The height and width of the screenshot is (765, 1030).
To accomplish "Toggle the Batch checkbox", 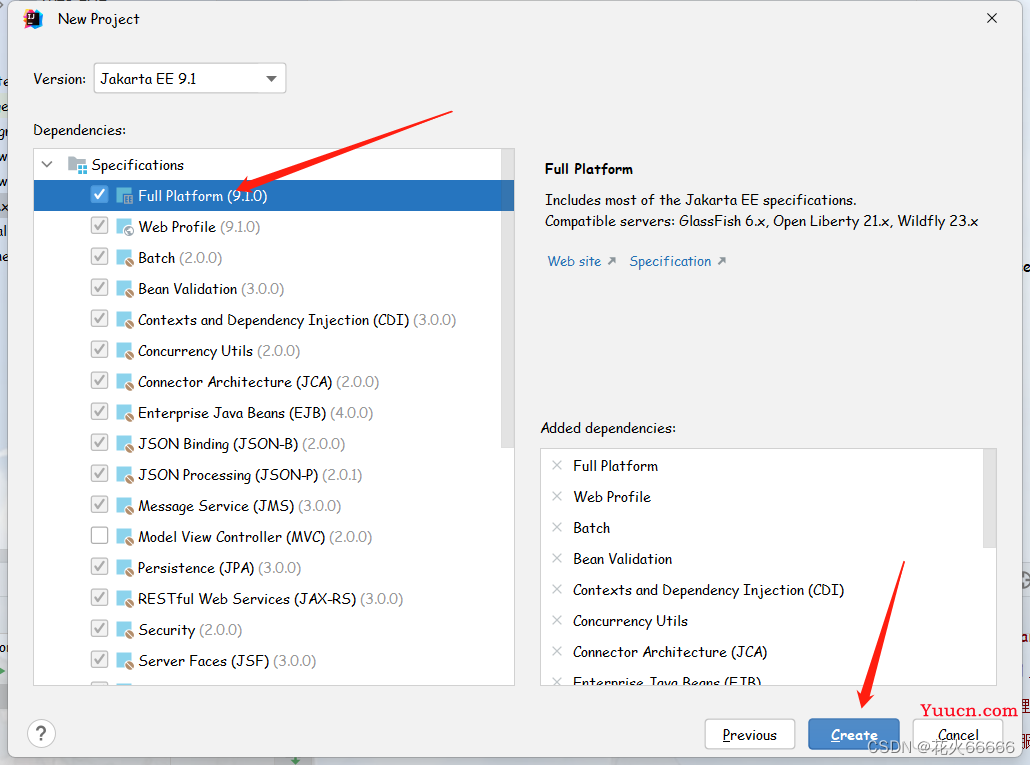I will click(x=99, y=257).
